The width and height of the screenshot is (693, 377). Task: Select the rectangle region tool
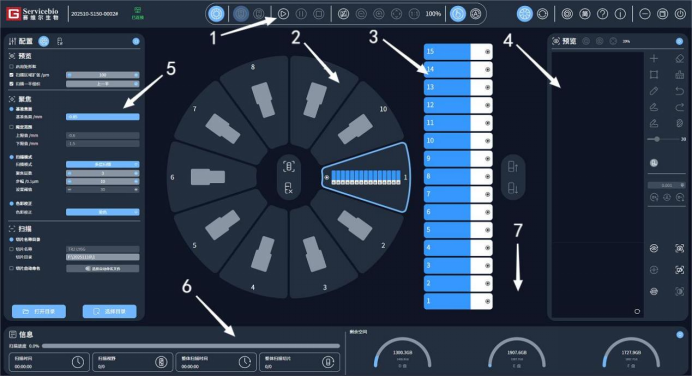pyautogui.click(x=654, y=75)
